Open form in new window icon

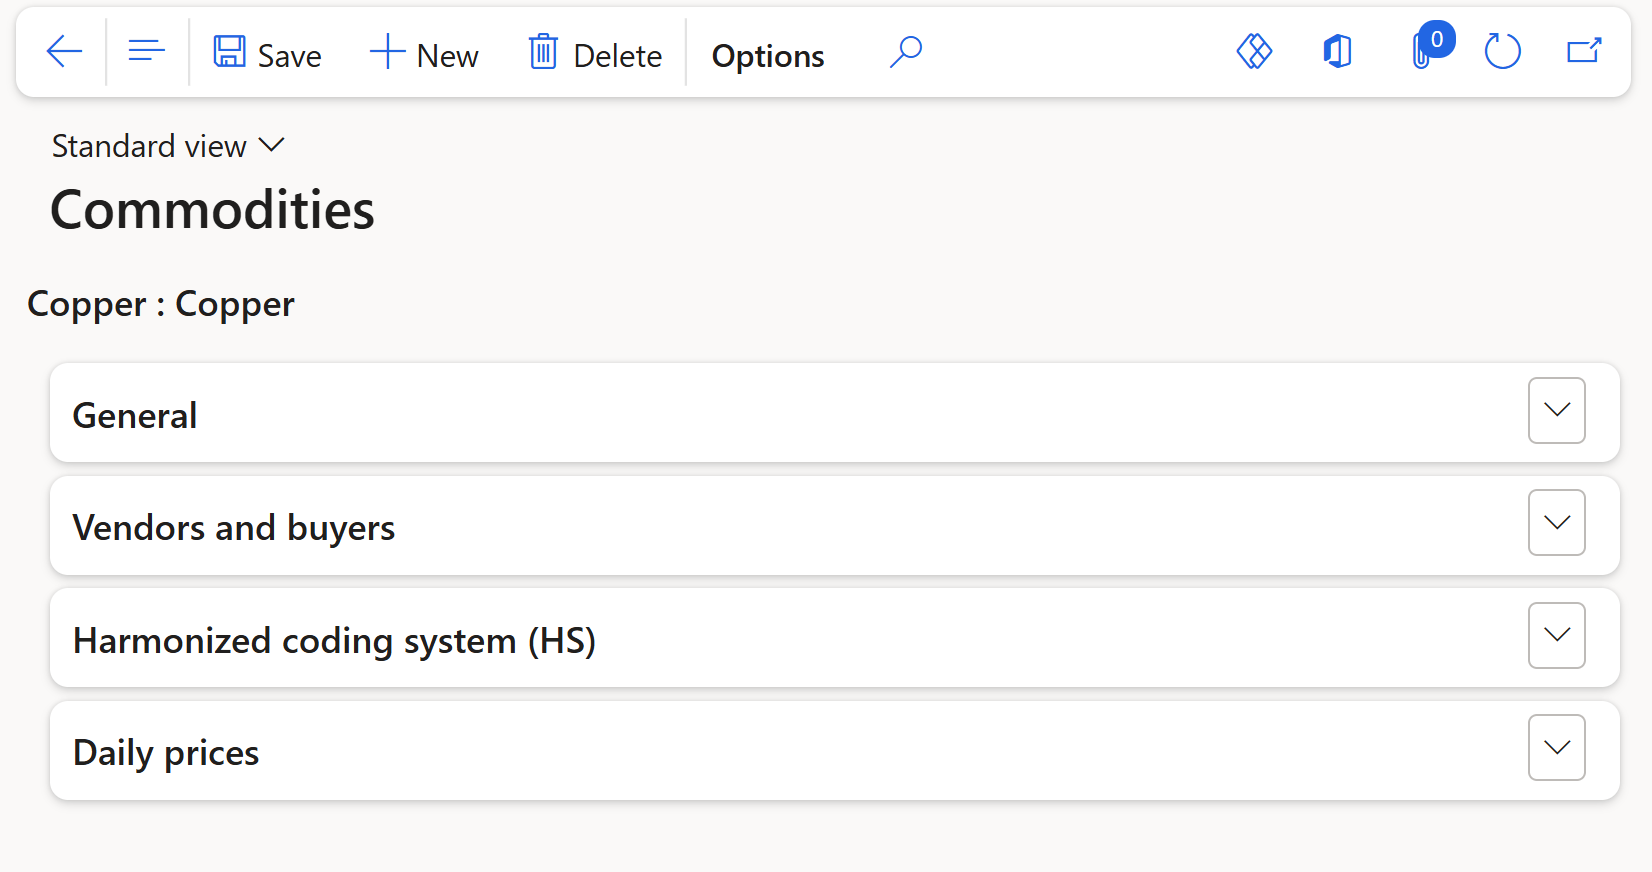pyautogui.click(x=1584, y=51)
